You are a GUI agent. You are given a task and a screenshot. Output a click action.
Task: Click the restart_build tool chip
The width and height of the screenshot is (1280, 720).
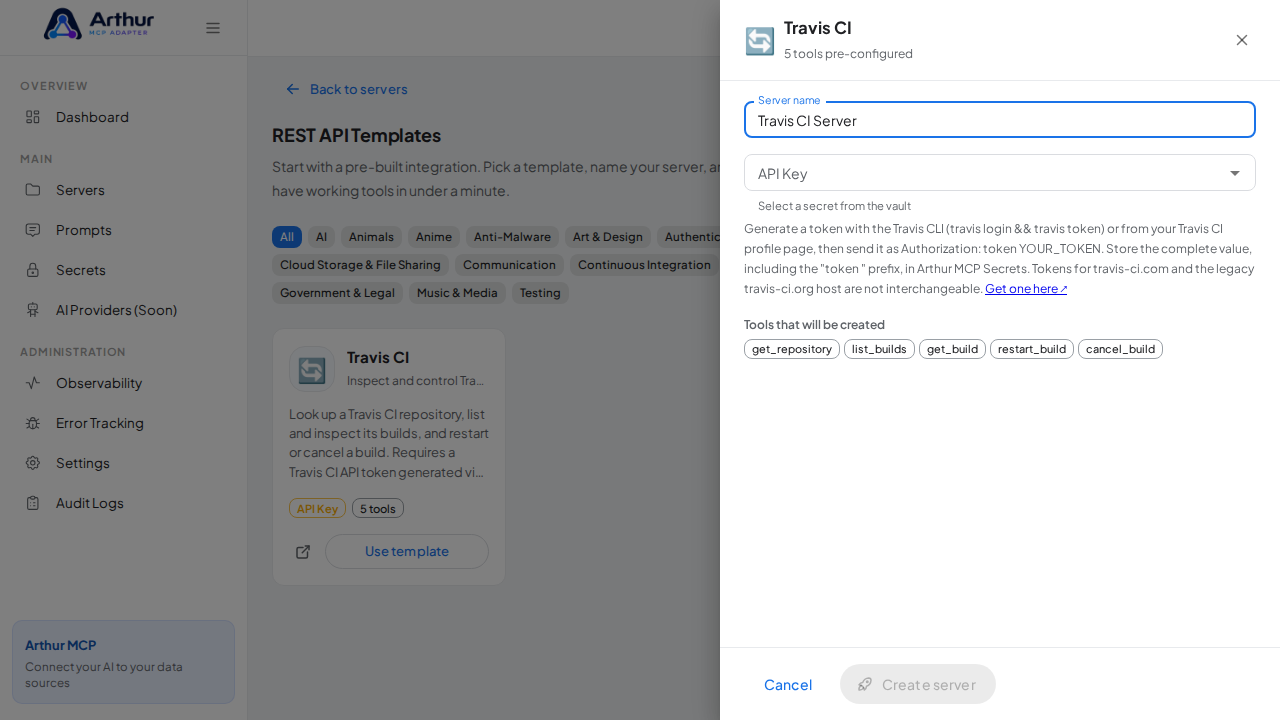point(1032,349)
